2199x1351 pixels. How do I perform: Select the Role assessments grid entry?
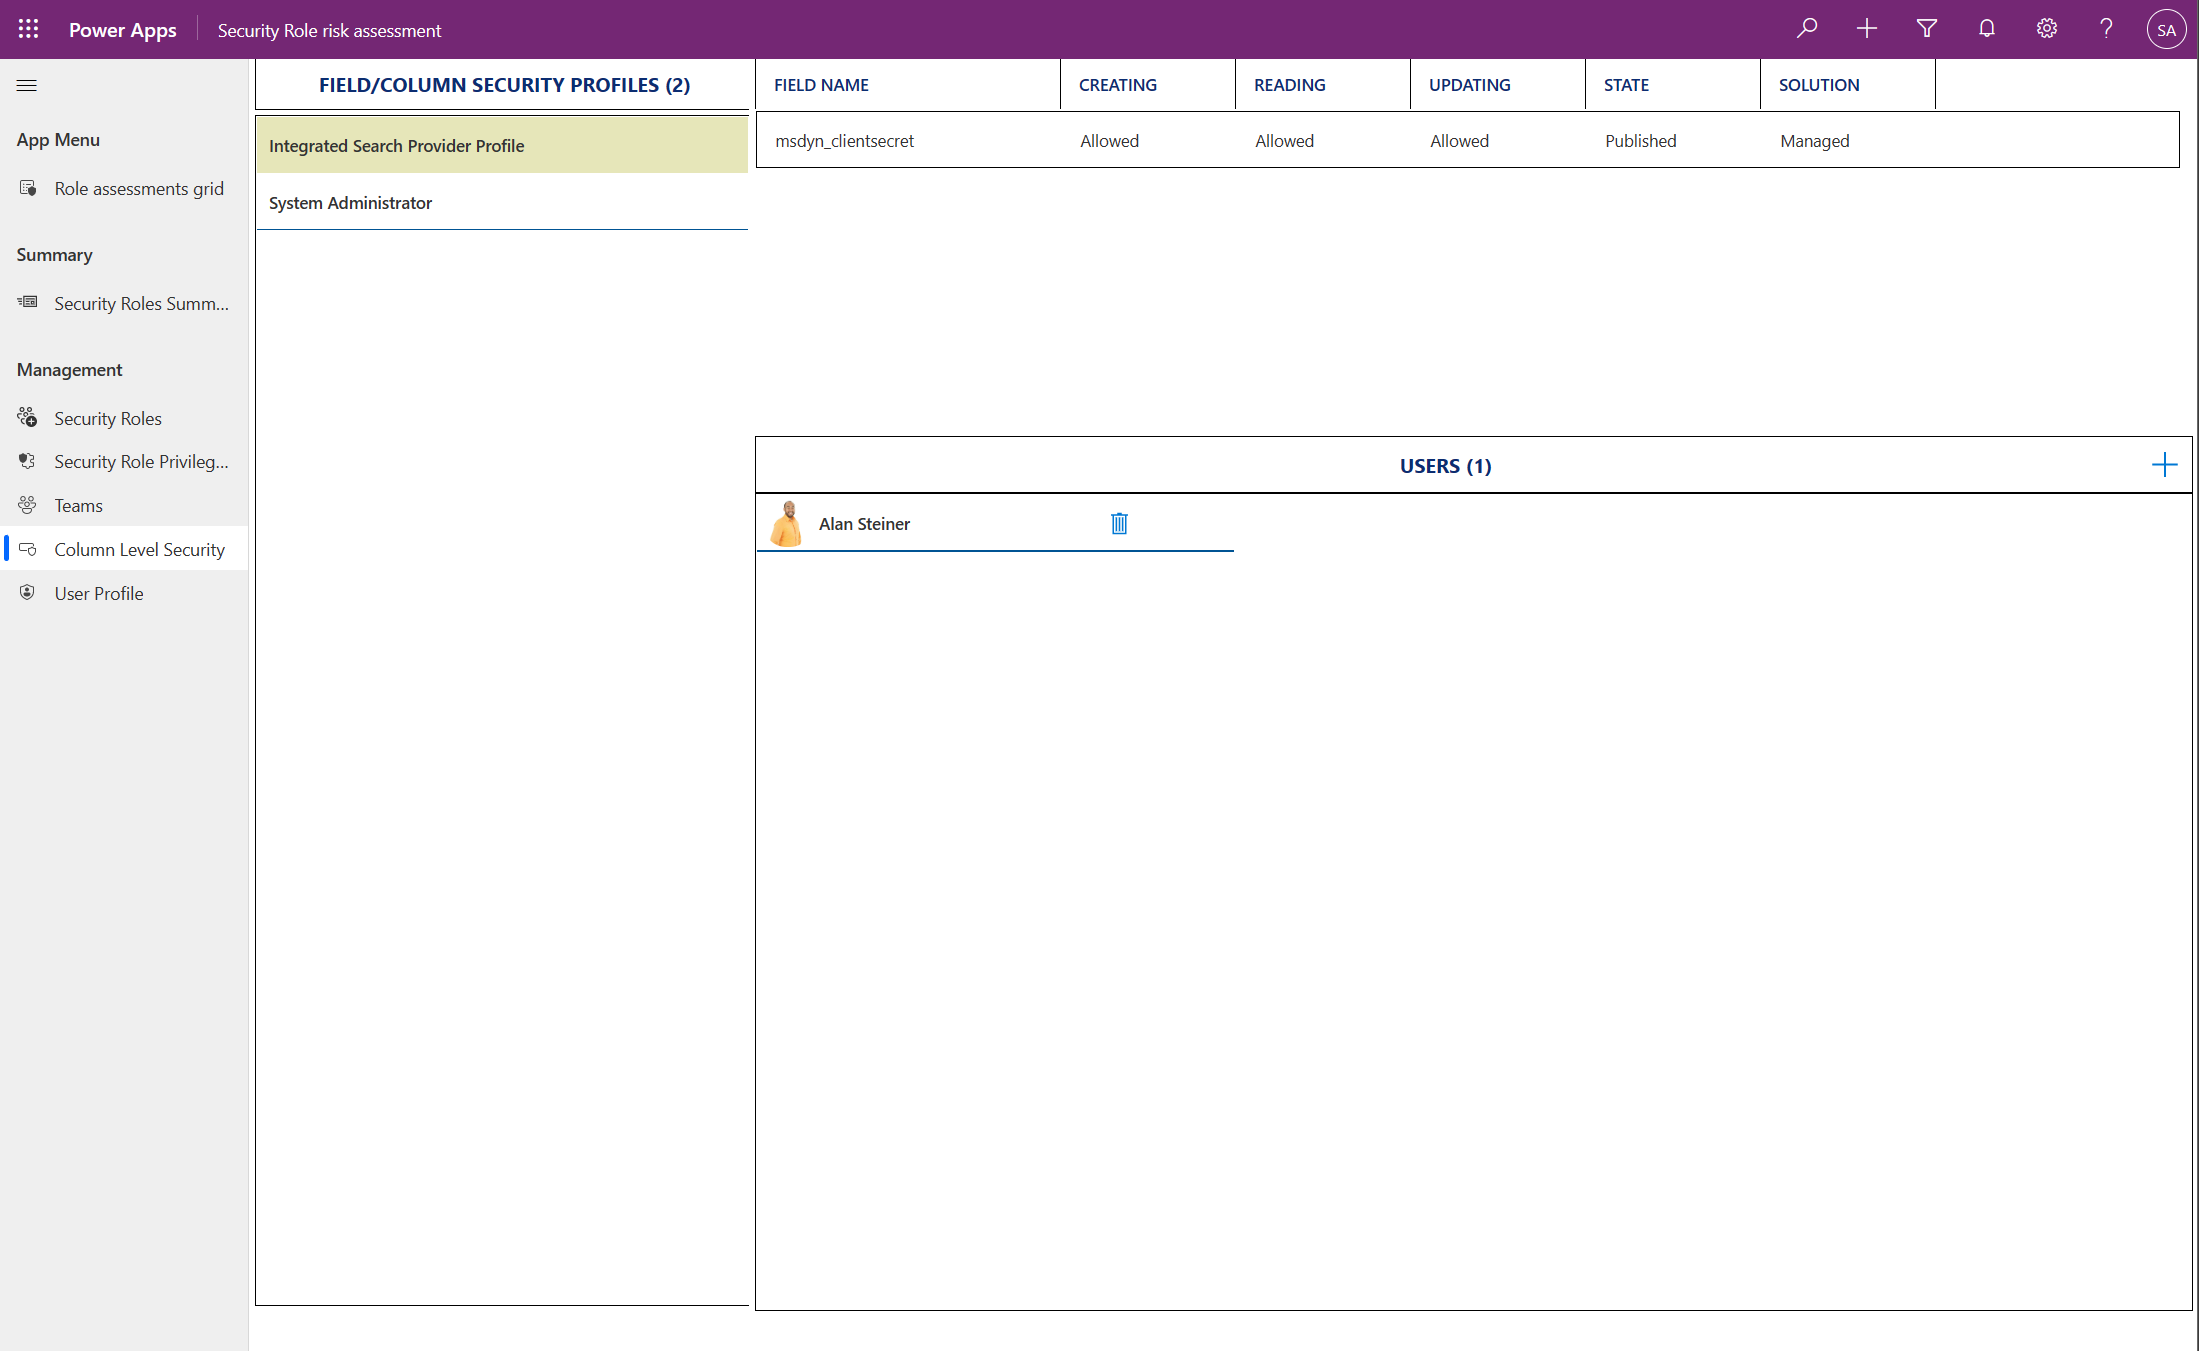click(x=139, y=188)
